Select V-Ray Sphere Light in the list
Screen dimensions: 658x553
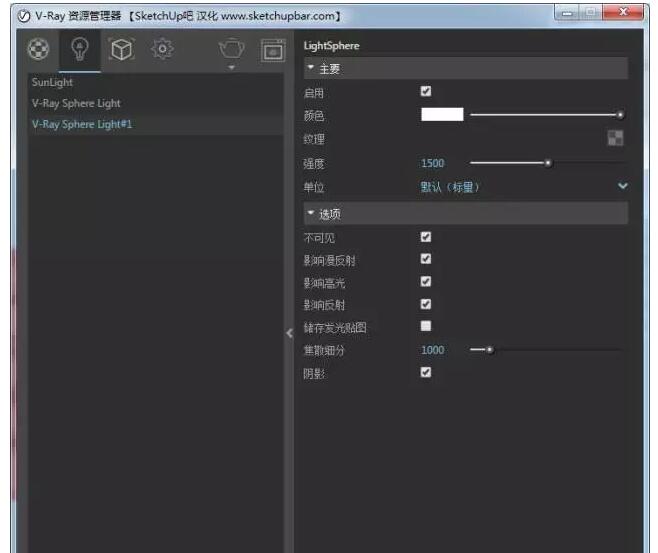pos(156,103)
